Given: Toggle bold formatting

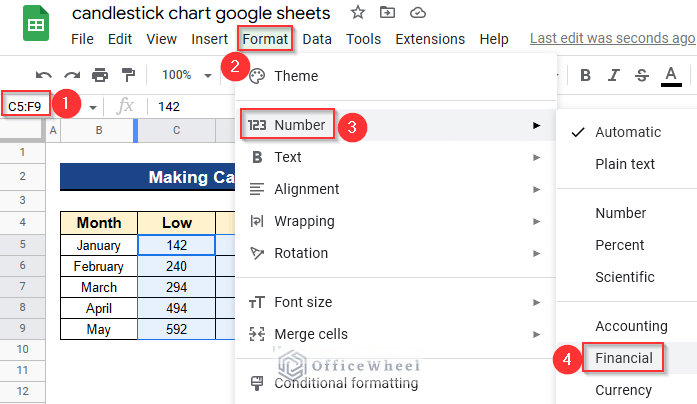Looking at the screenshot, I should pyautogui.click(x=586, y=75).
